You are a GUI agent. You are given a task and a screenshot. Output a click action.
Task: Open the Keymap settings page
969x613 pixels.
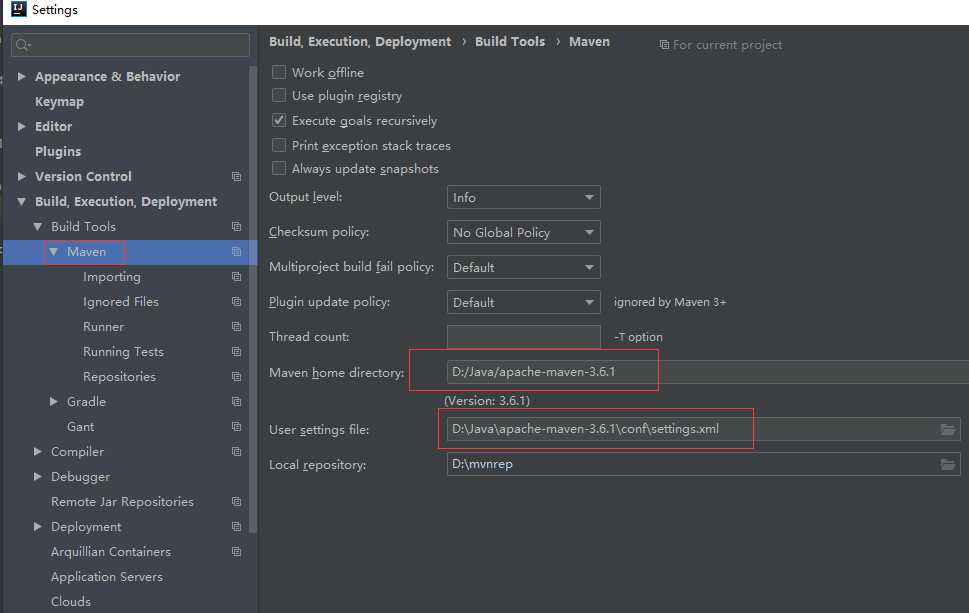tap(59, 102)
